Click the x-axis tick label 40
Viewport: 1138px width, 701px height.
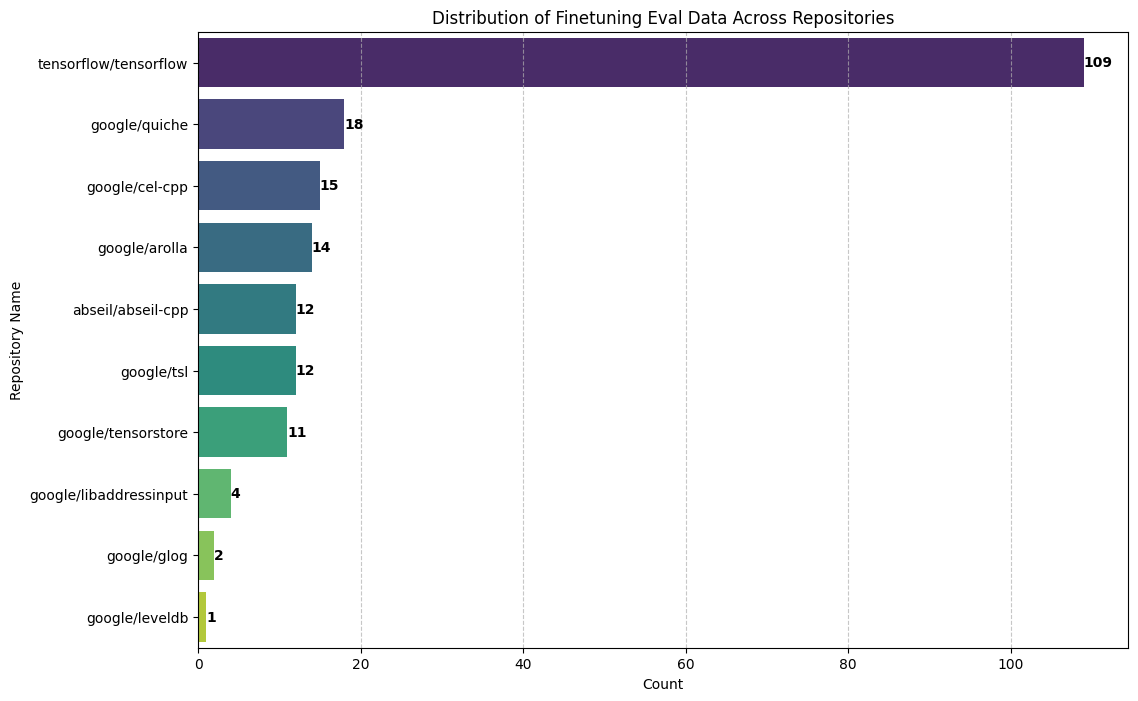[523, 663]
